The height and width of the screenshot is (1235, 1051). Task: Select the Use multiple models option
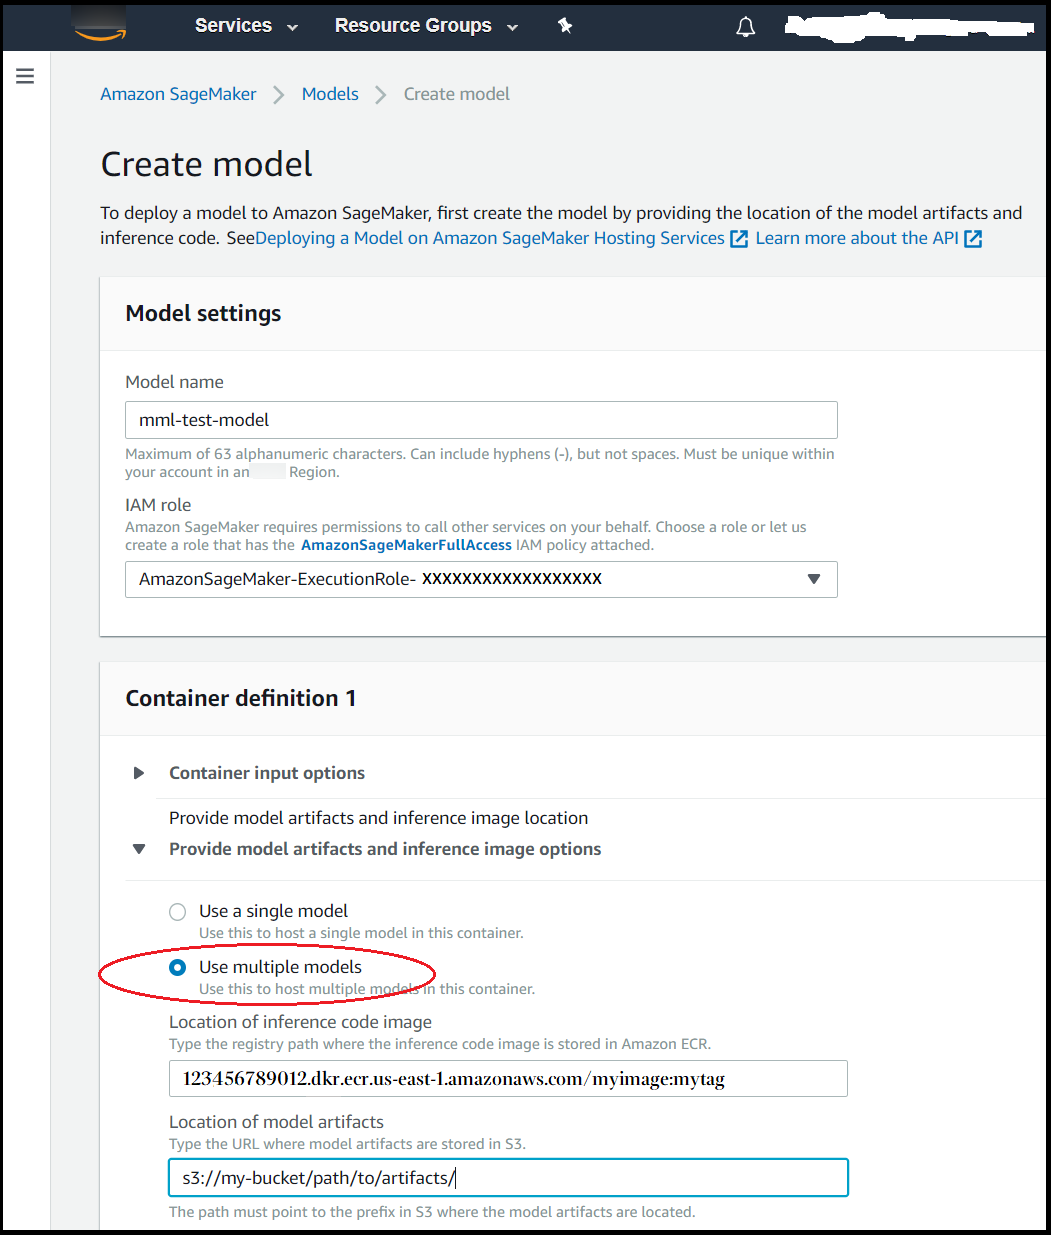[x=178, y=967]
